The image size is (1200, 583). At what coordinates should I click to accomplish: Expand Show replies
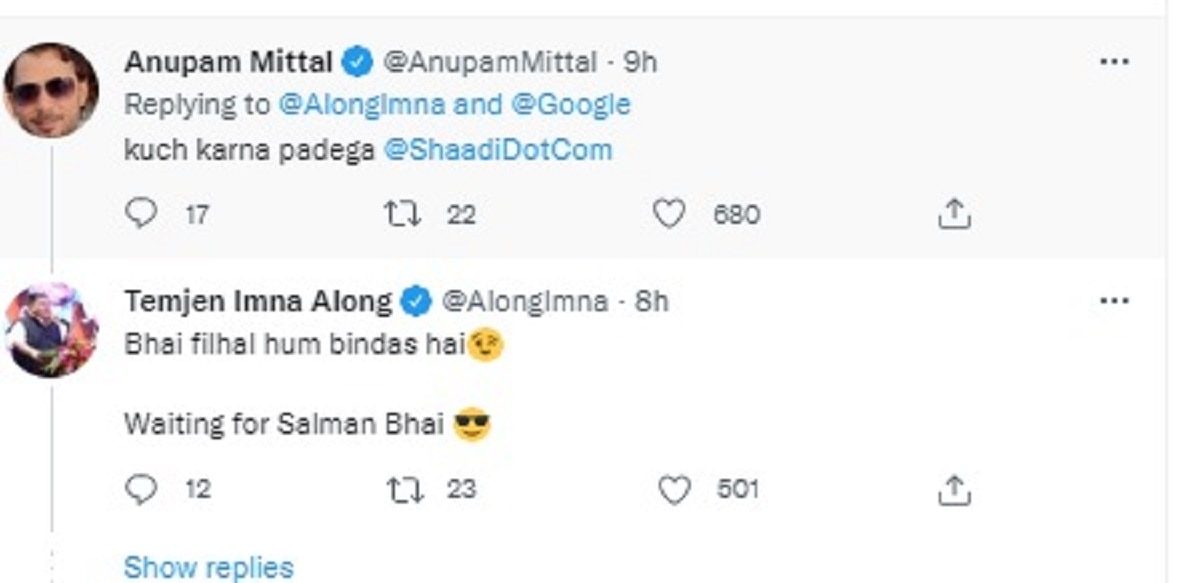pyautogui.click(x=208, y=567)
